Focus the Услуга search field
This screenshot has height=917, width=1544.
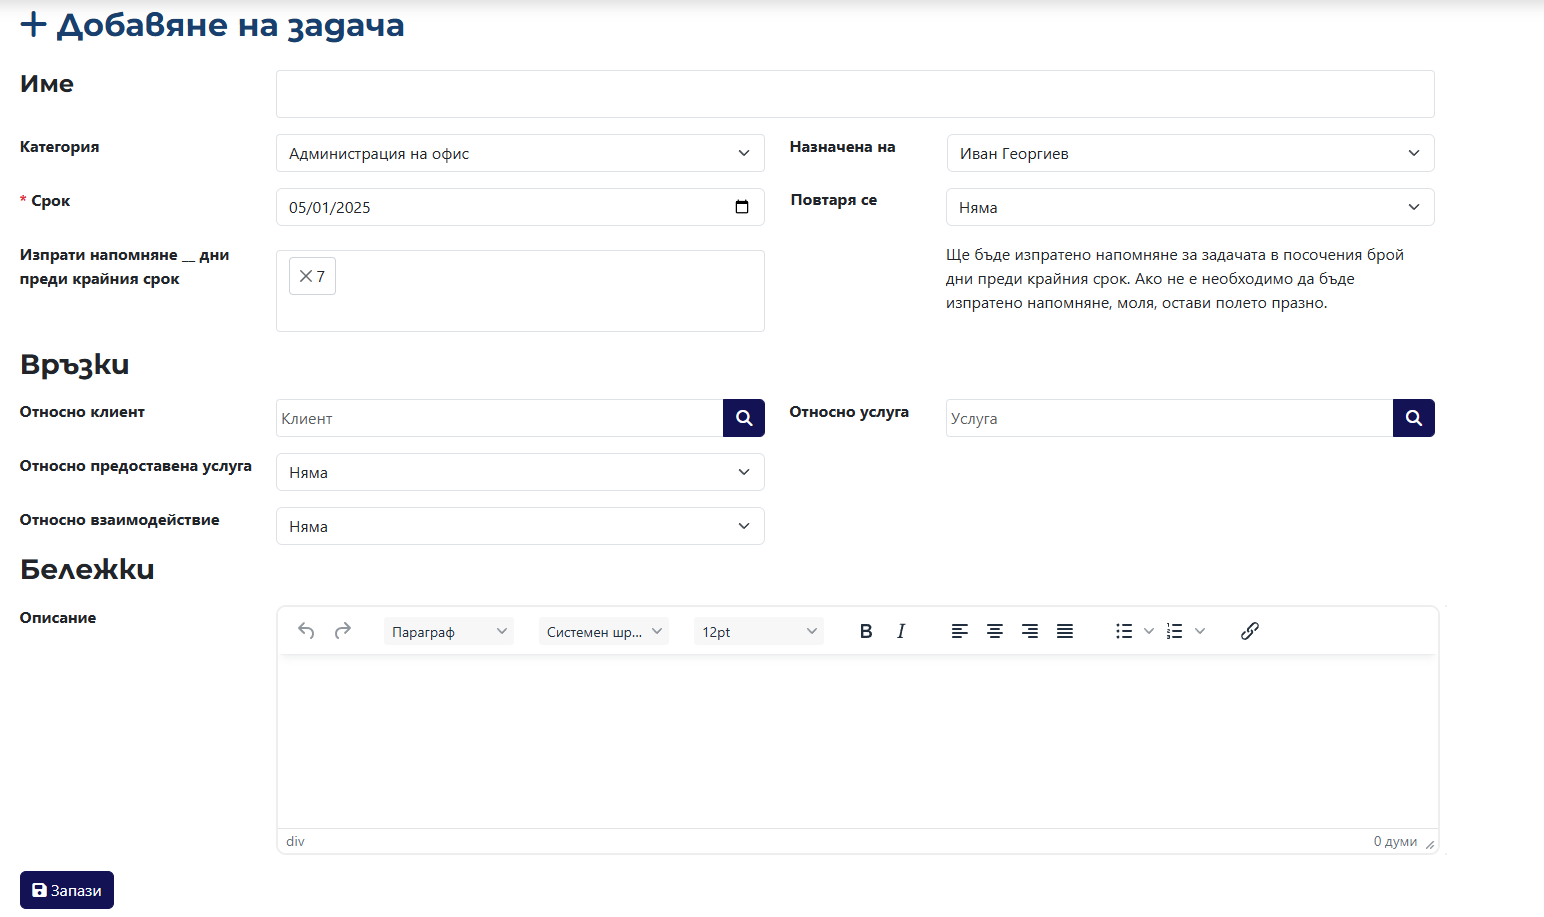1170,418
